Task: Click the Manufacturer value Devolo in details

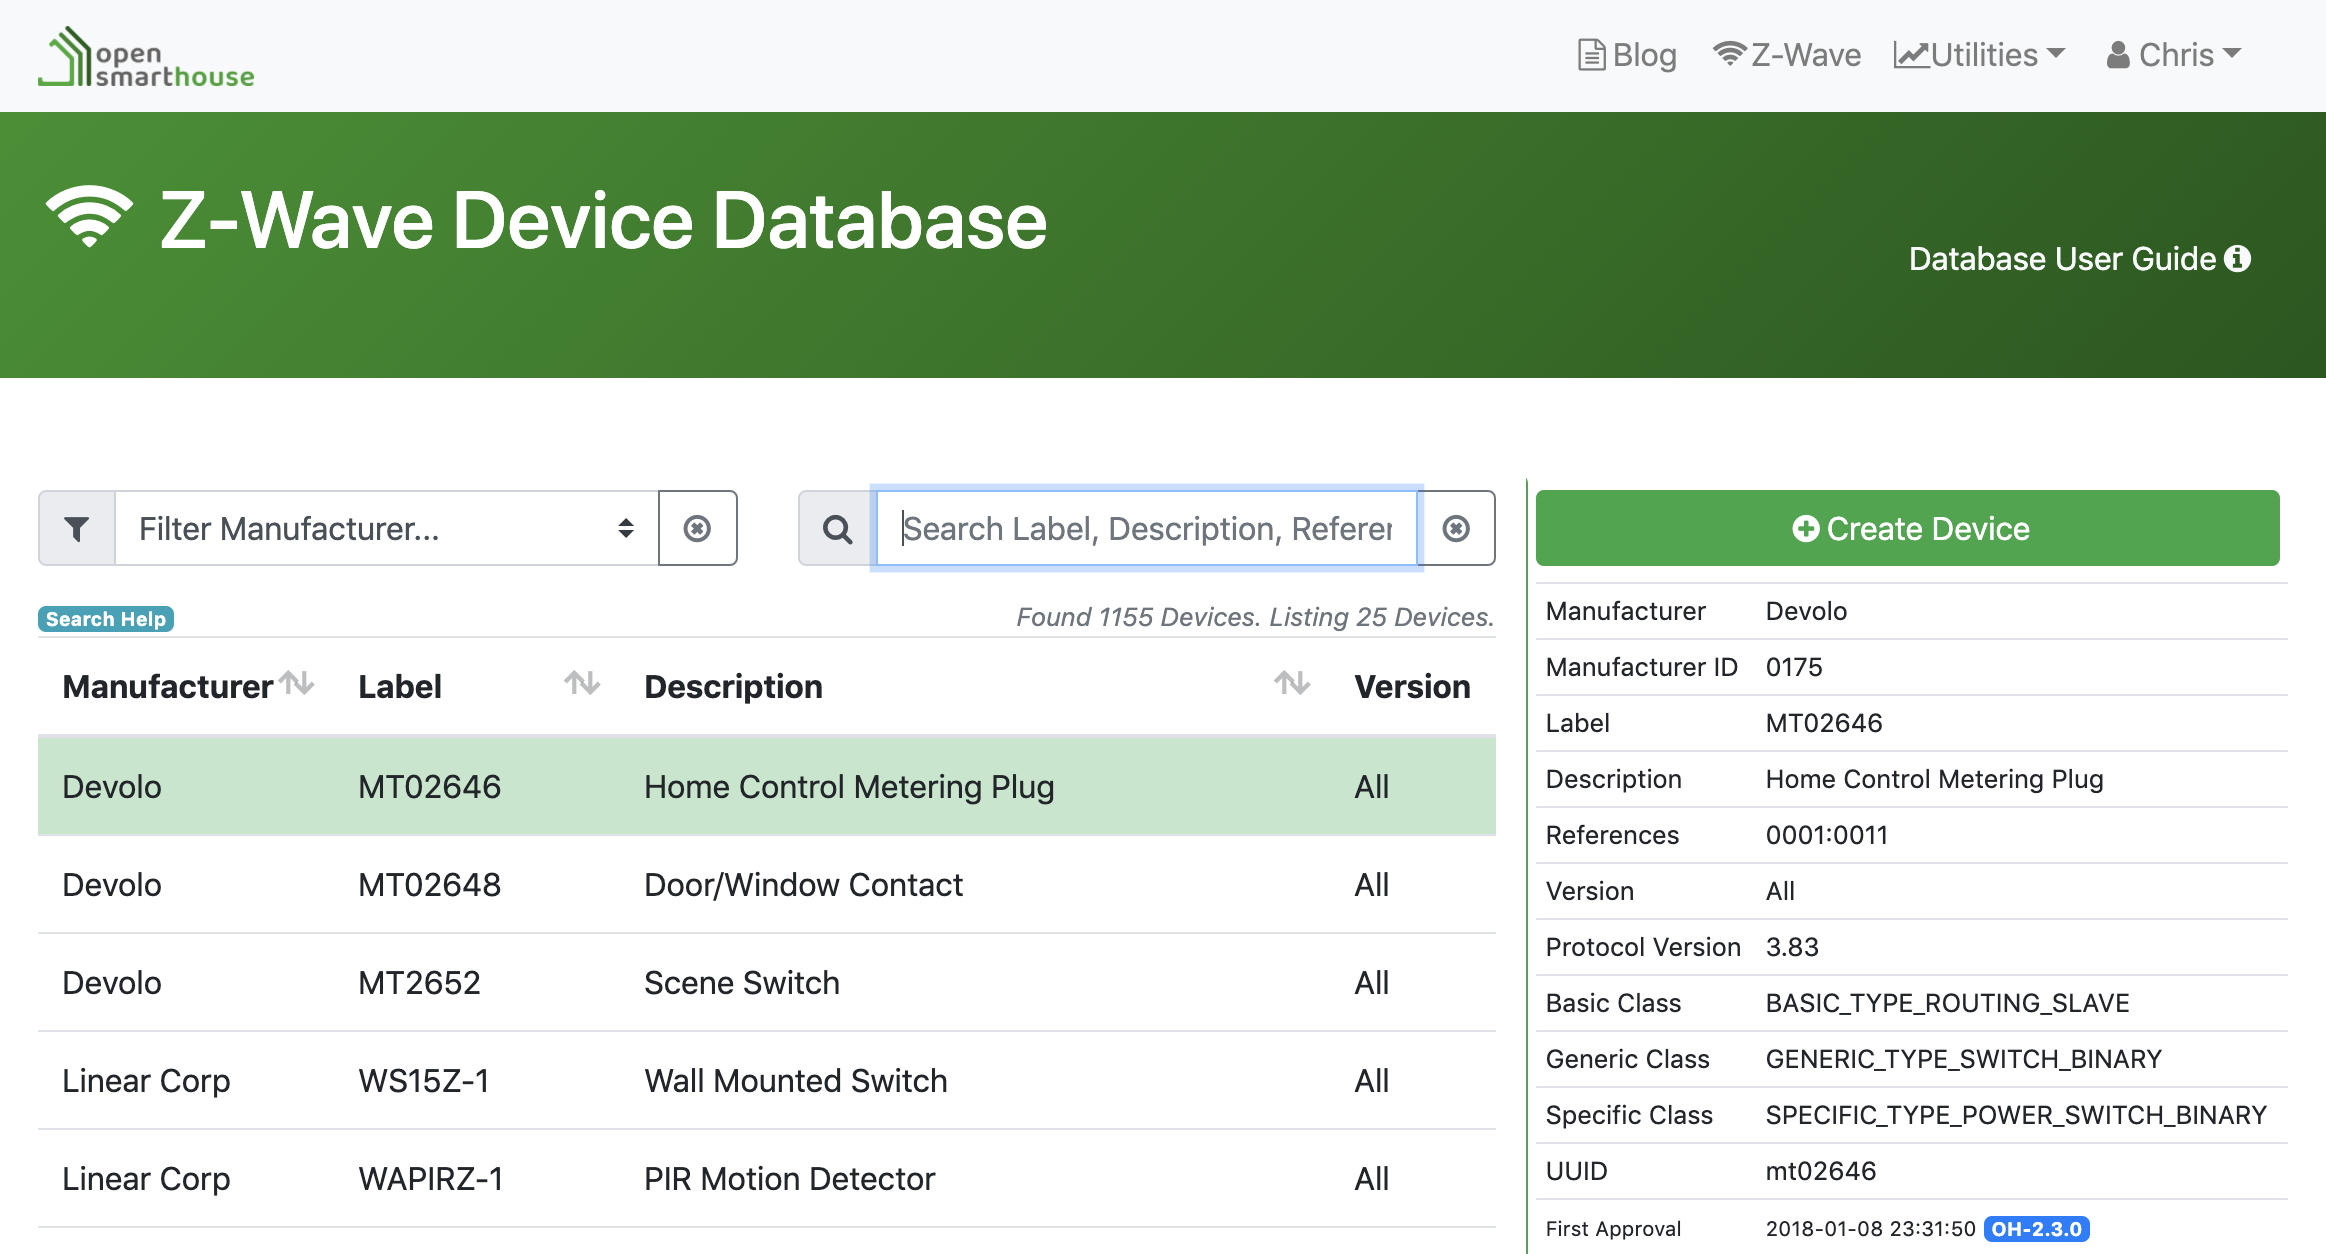Action: [1806, 611]
